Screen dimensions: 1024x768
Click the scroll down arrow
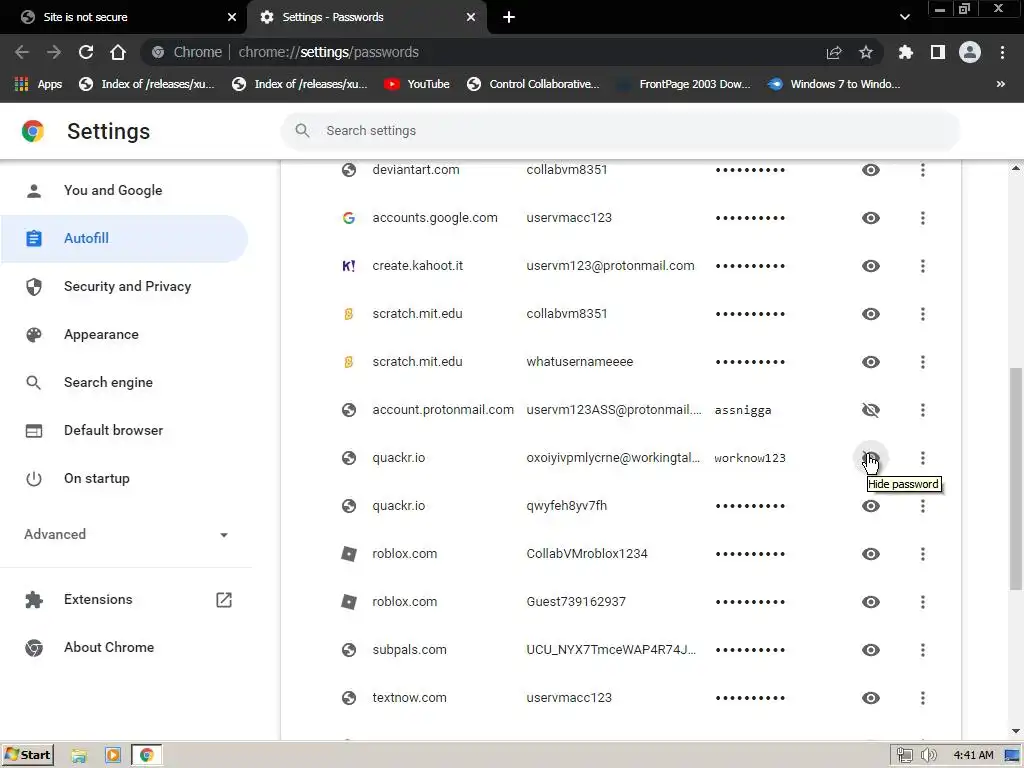coord(1016,732)
